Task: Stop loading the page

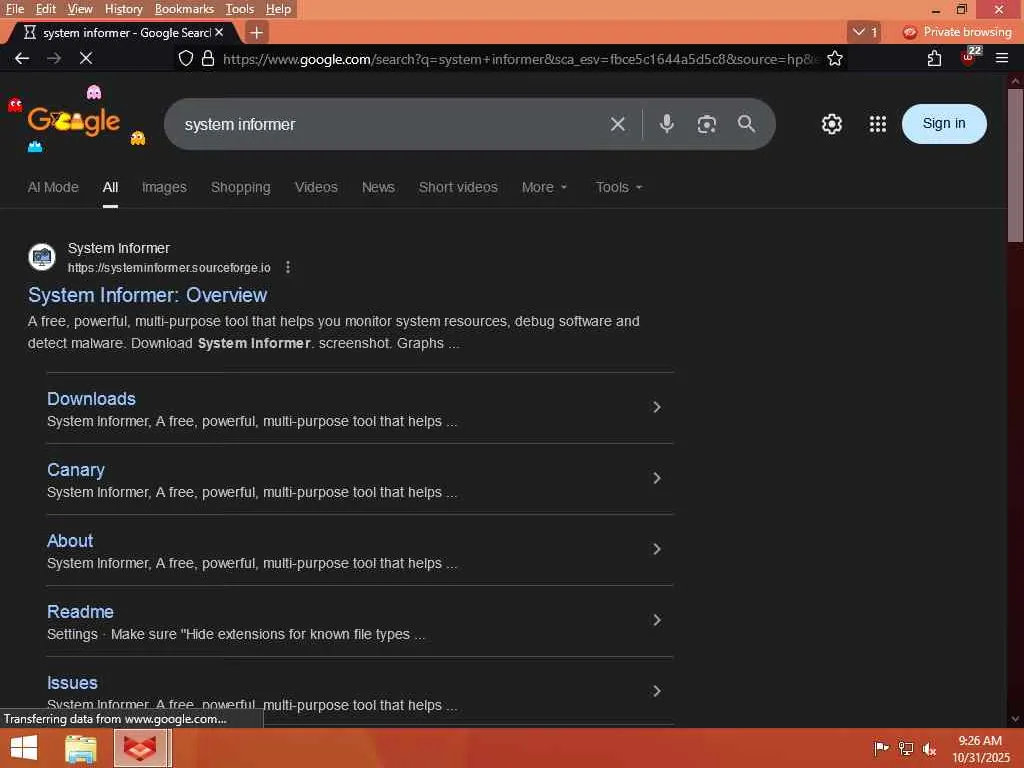Action: (x=86, y=58)
